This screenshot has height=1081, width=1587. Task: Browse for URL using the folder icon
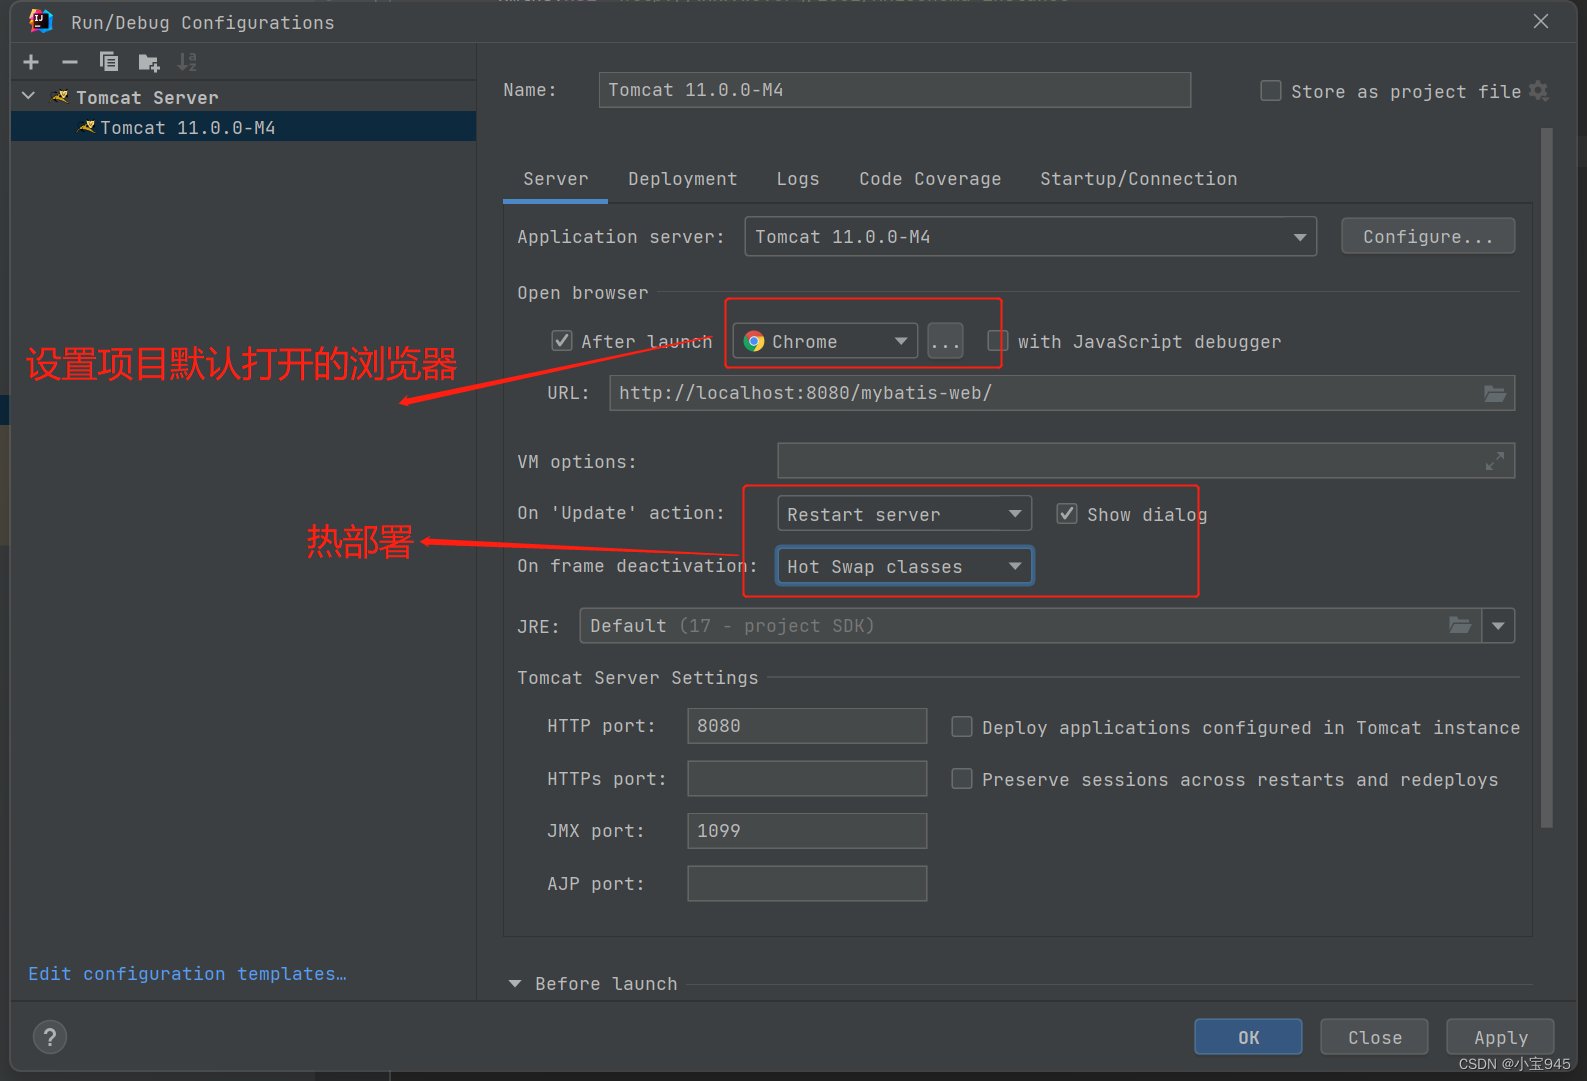tap(1495, 393)
